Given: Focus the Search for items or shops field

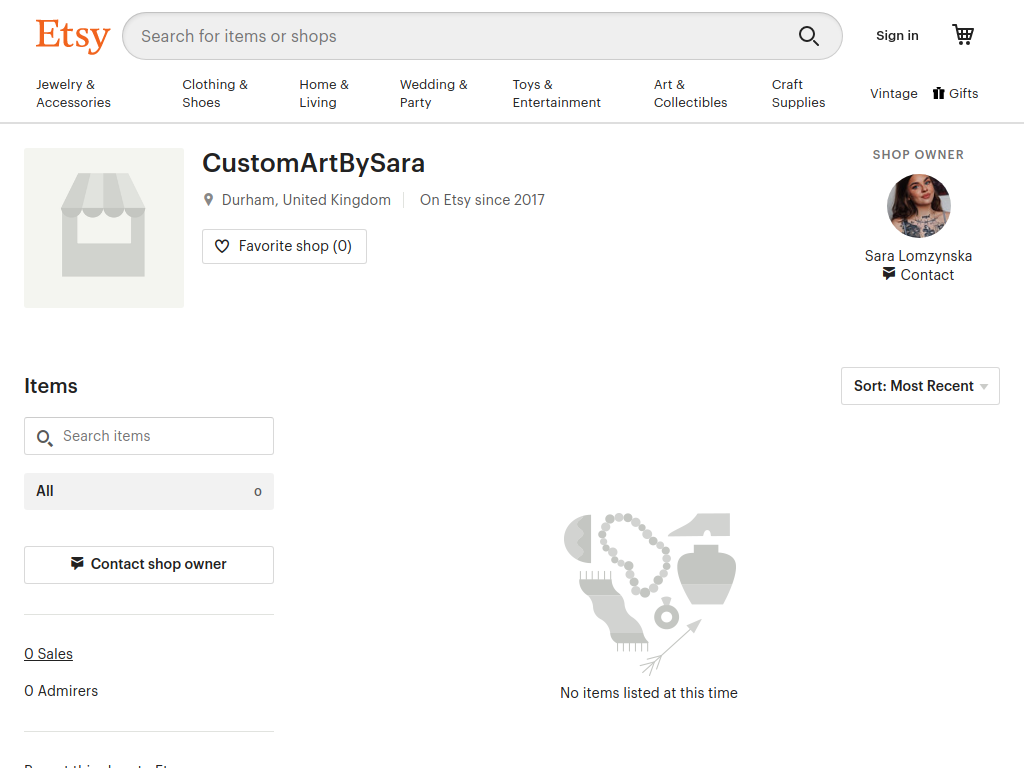Looking at the screenshot, I should point(457,36).
